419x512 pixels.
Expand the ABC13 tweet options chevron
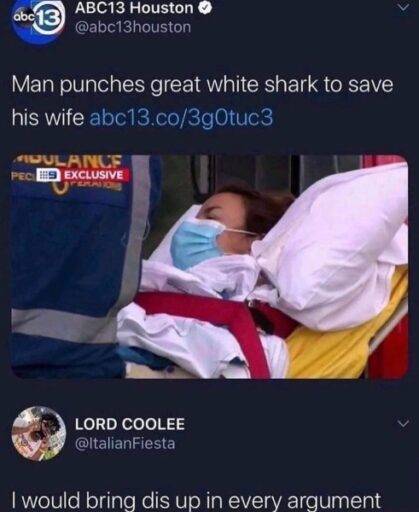pos(404,9)
